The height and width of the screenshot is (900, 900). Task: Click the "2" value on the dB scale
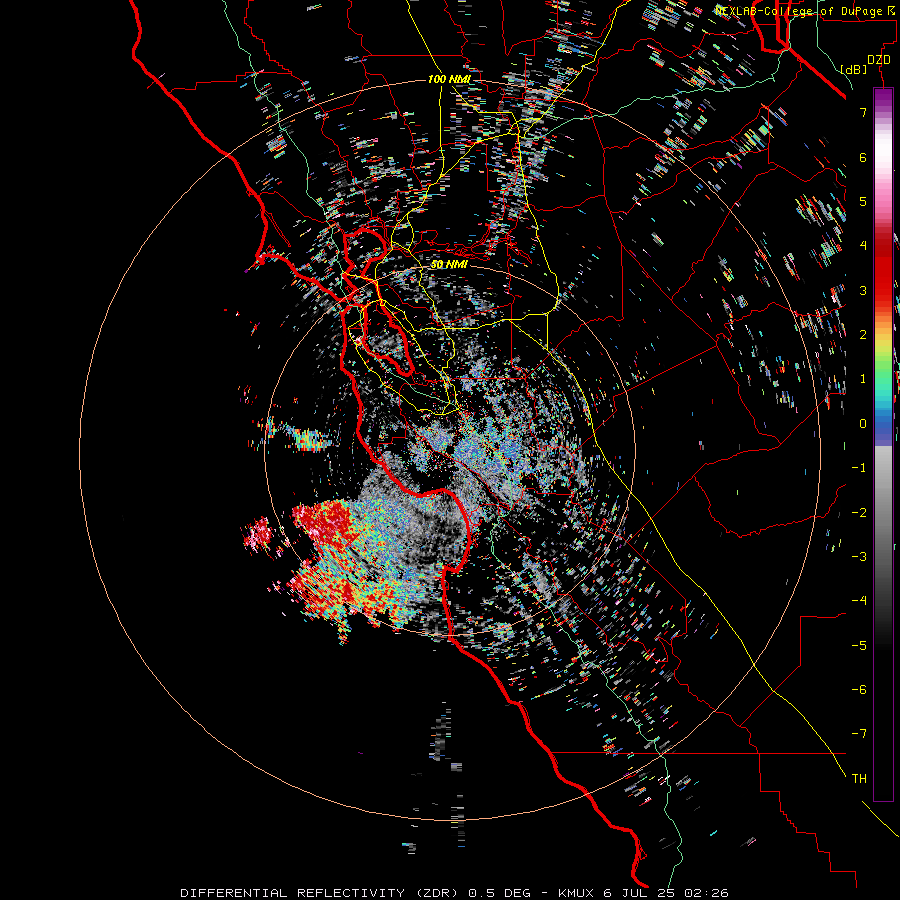863,335
